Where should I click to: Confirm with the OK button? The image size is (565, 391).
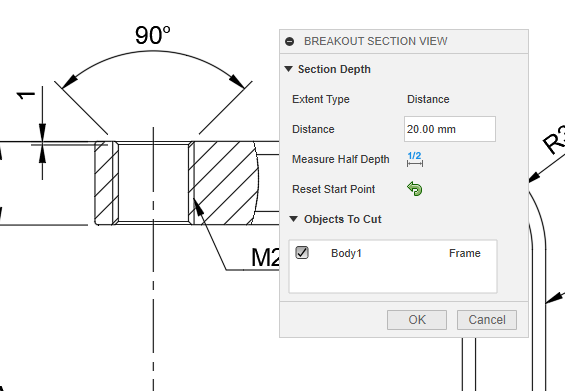417,320
